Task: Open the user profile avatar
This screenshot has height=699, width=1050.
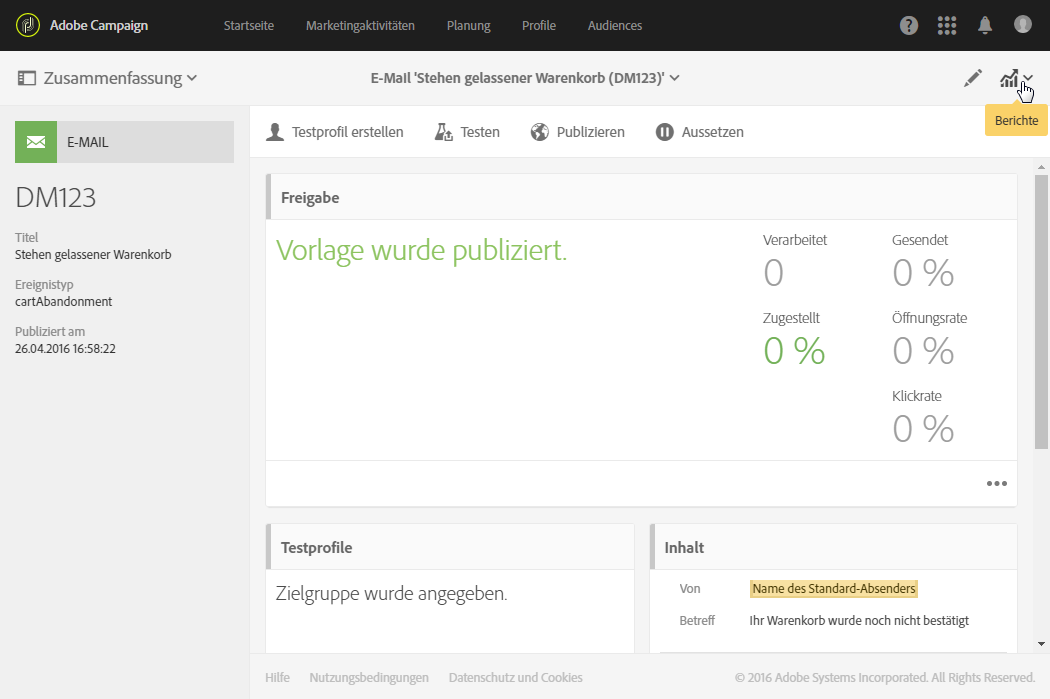Action: click(x=1023, y=25)
